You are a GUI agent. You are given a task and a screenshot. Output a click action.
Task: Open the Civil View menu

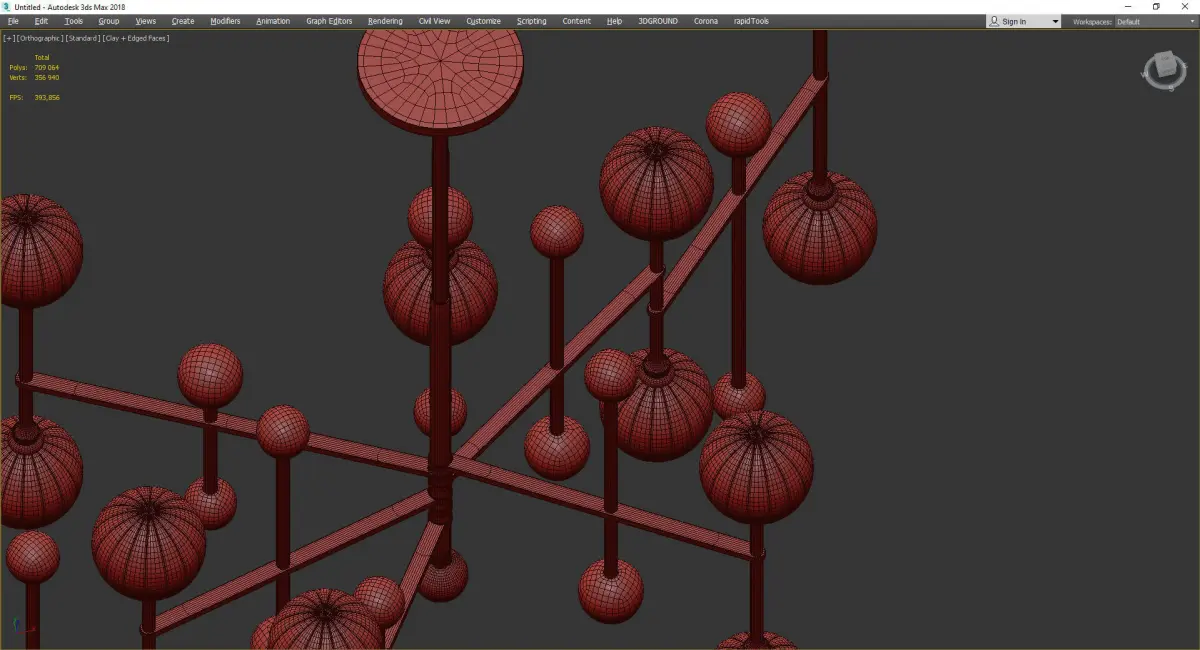[x=434, y=21]
